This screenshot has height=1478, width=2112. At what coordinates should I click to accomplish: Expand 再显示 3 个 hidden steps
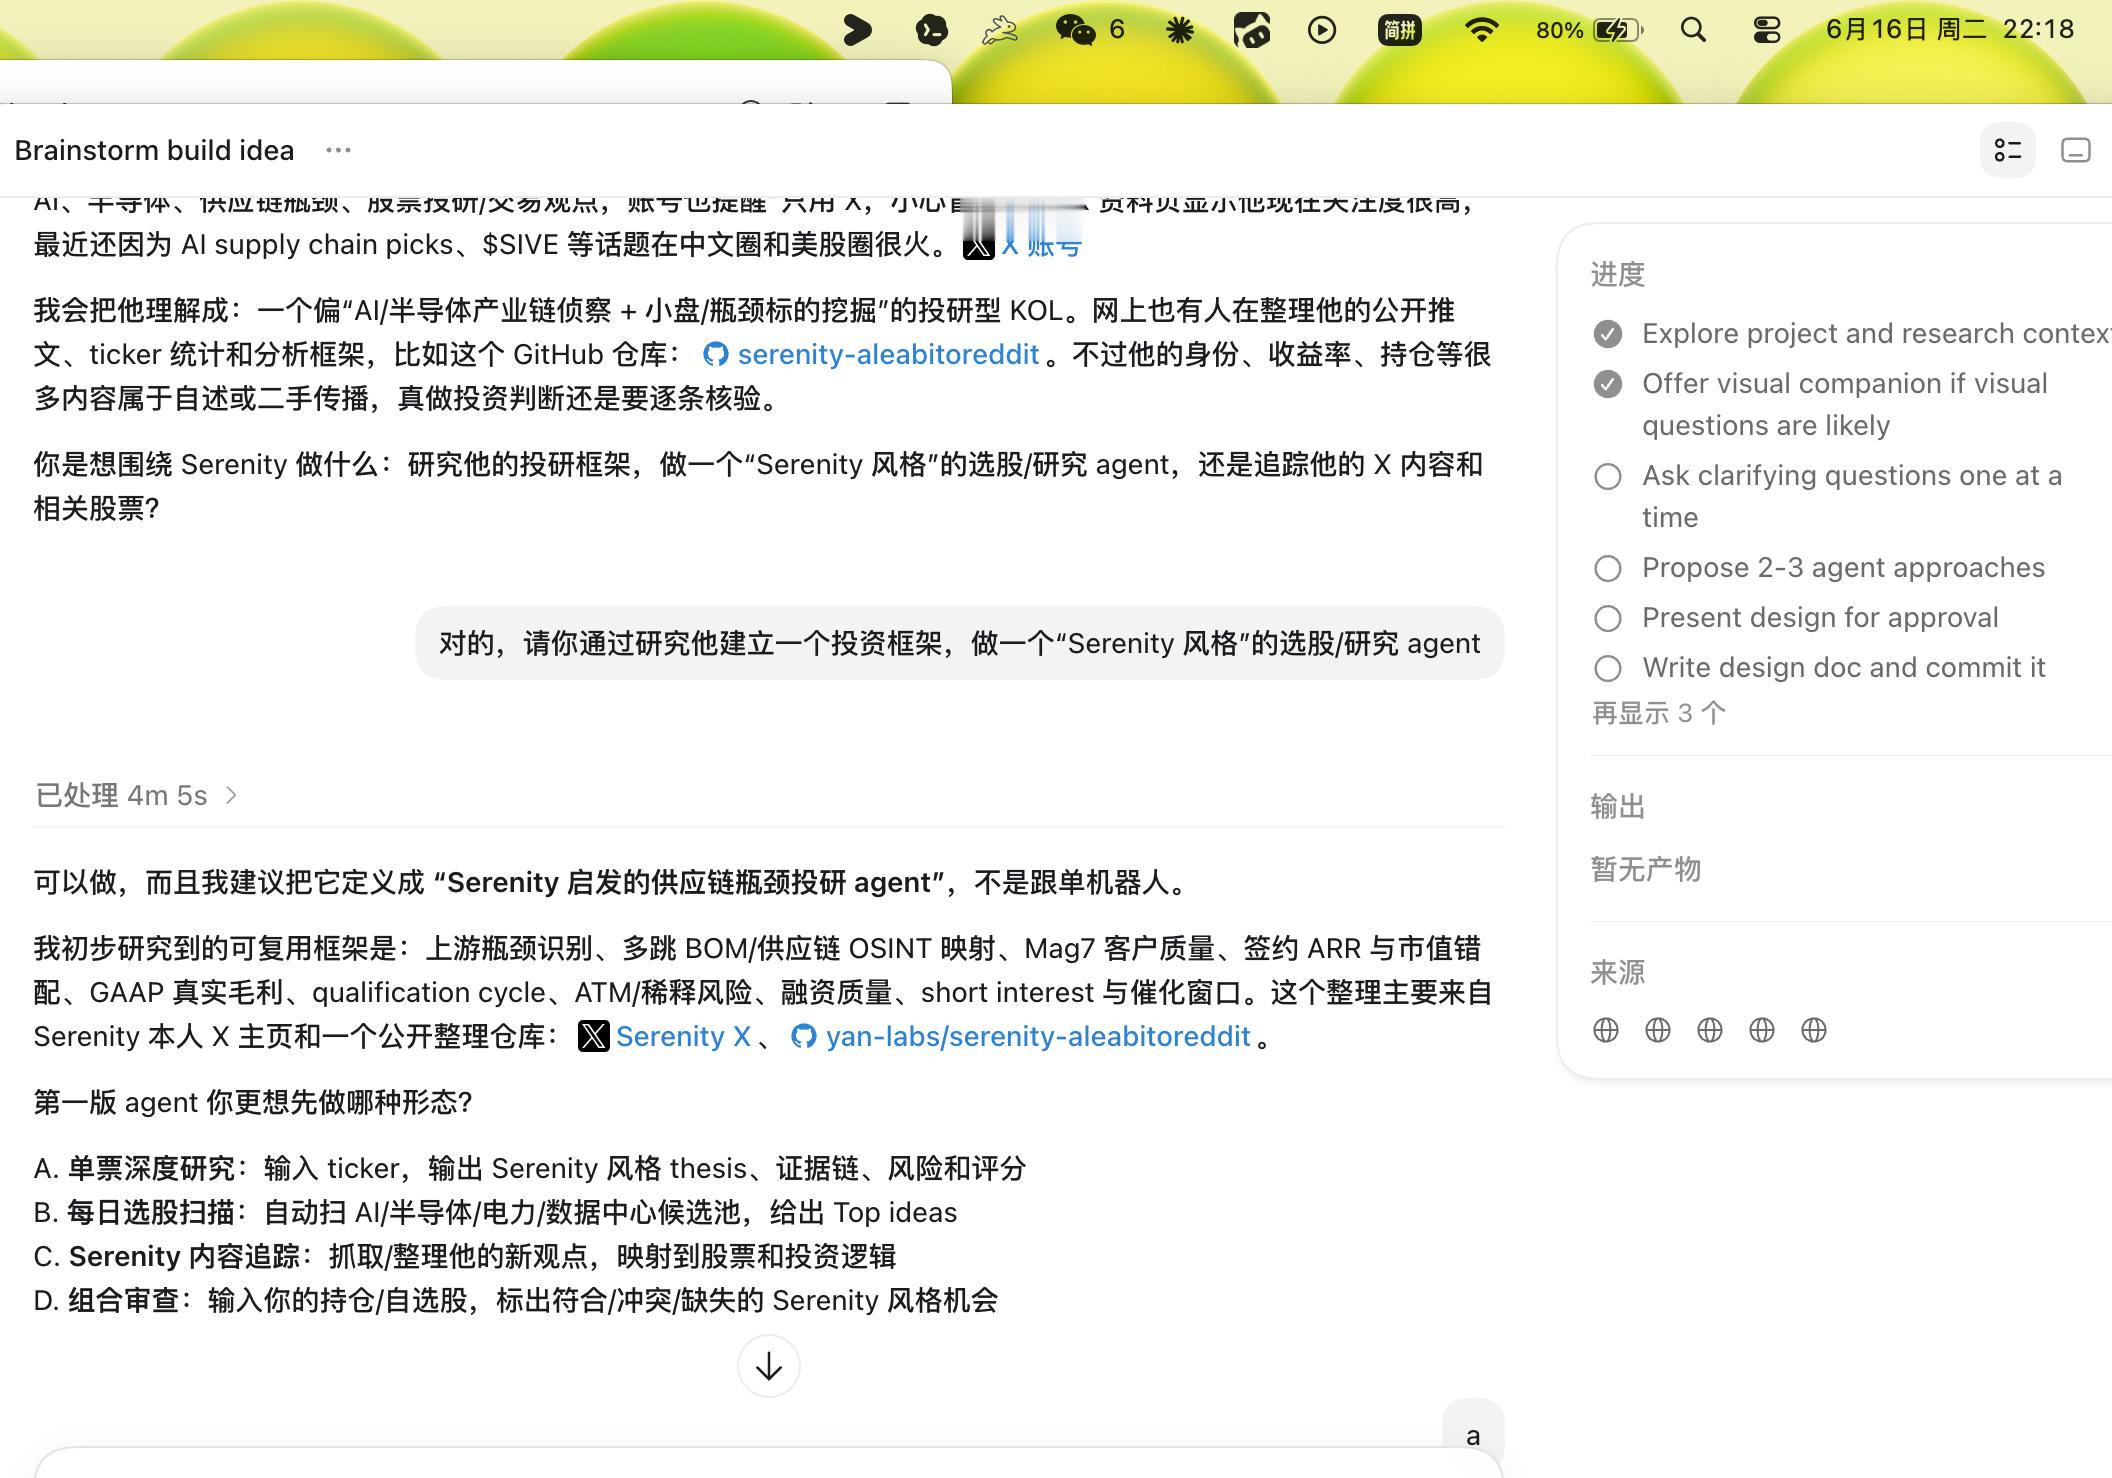pos(1659,713)
